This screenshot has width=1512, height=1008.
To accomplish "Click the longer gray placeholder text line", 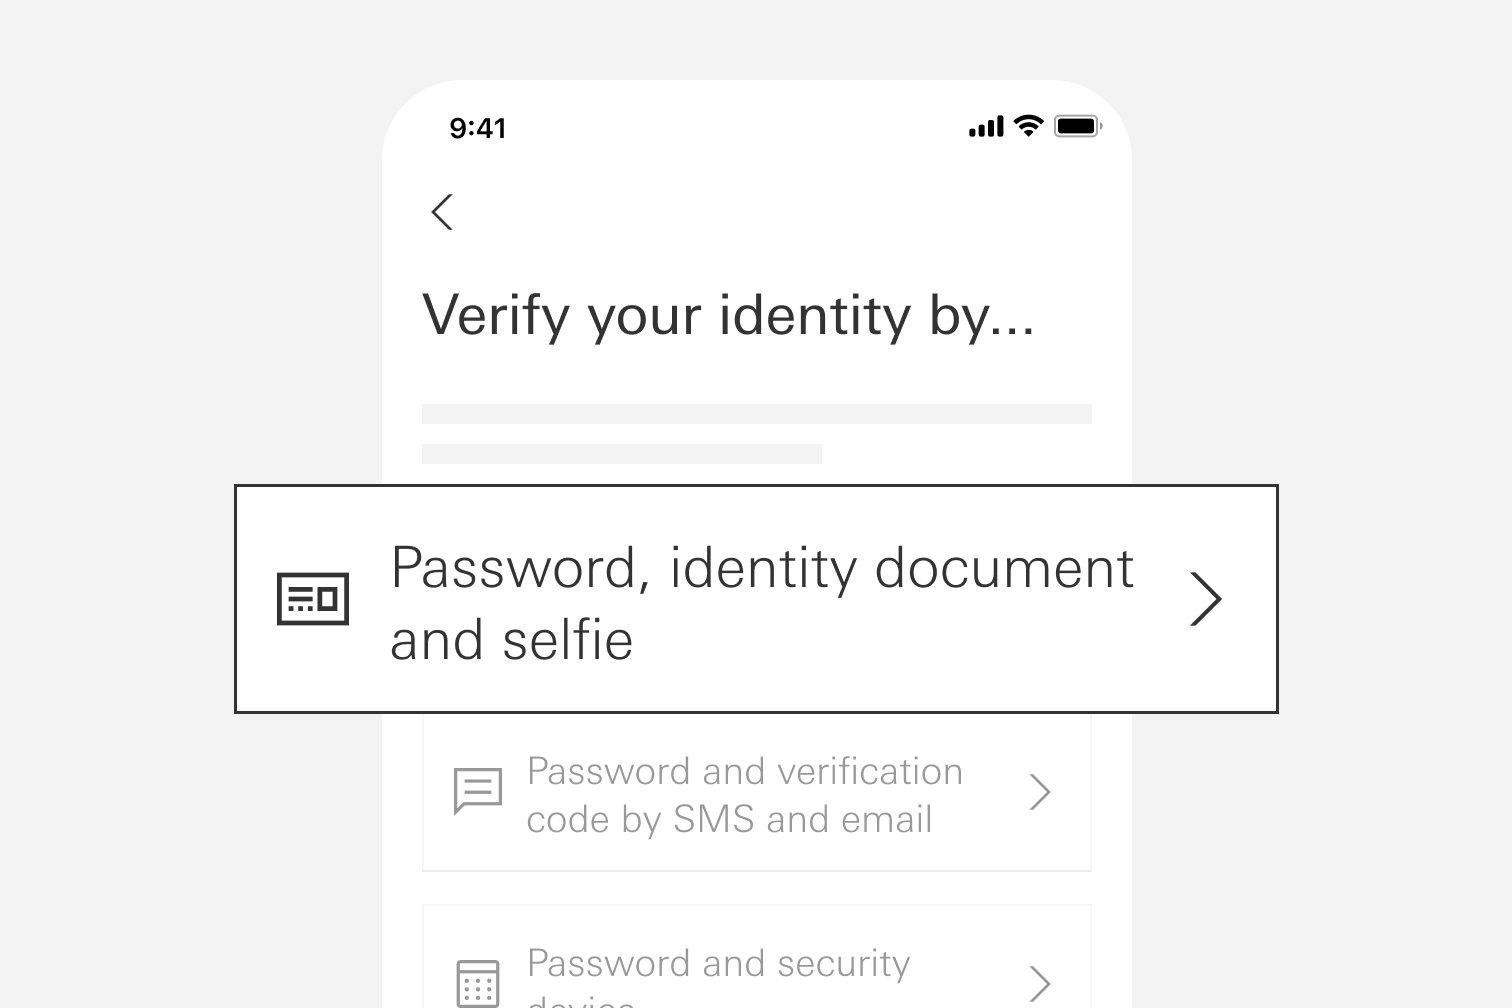I will 756,414.
